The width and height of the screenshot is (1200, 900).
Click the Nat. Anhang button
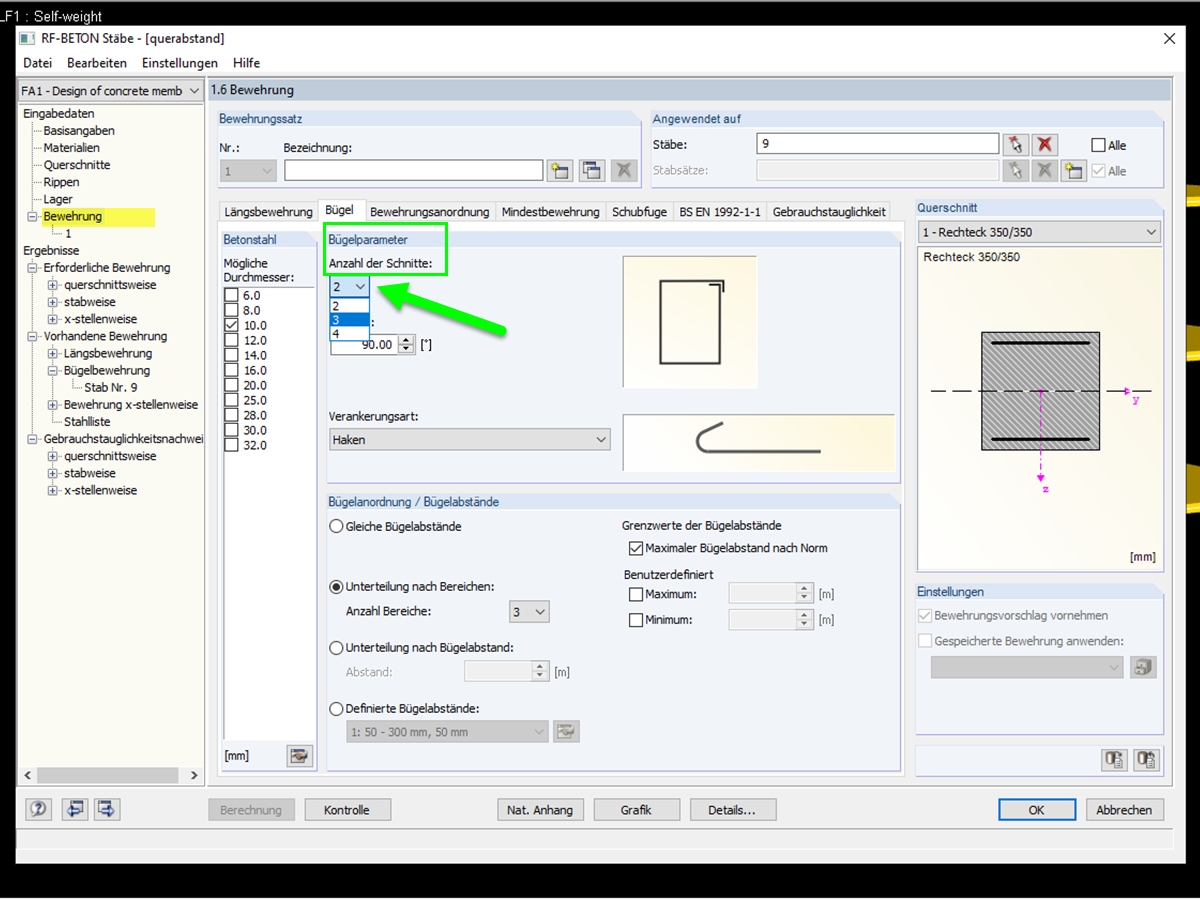coord(539,810)
